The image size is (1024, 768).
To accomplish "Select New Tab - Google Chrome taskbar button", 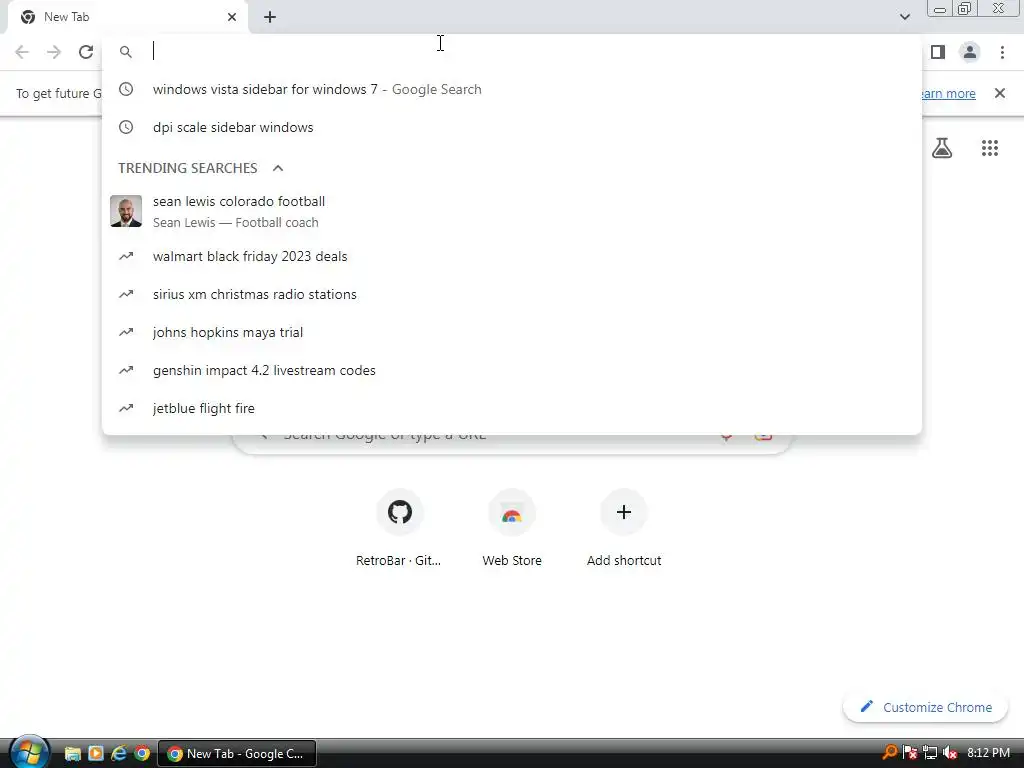I will (237, 754).
